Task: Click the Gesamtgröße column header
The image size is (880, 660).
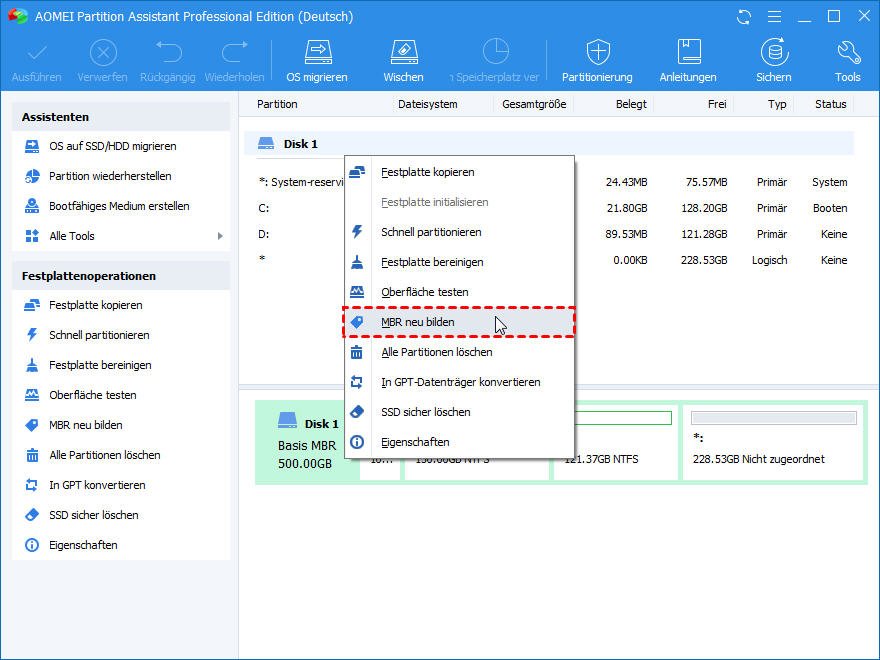Action: click(534, 104)
